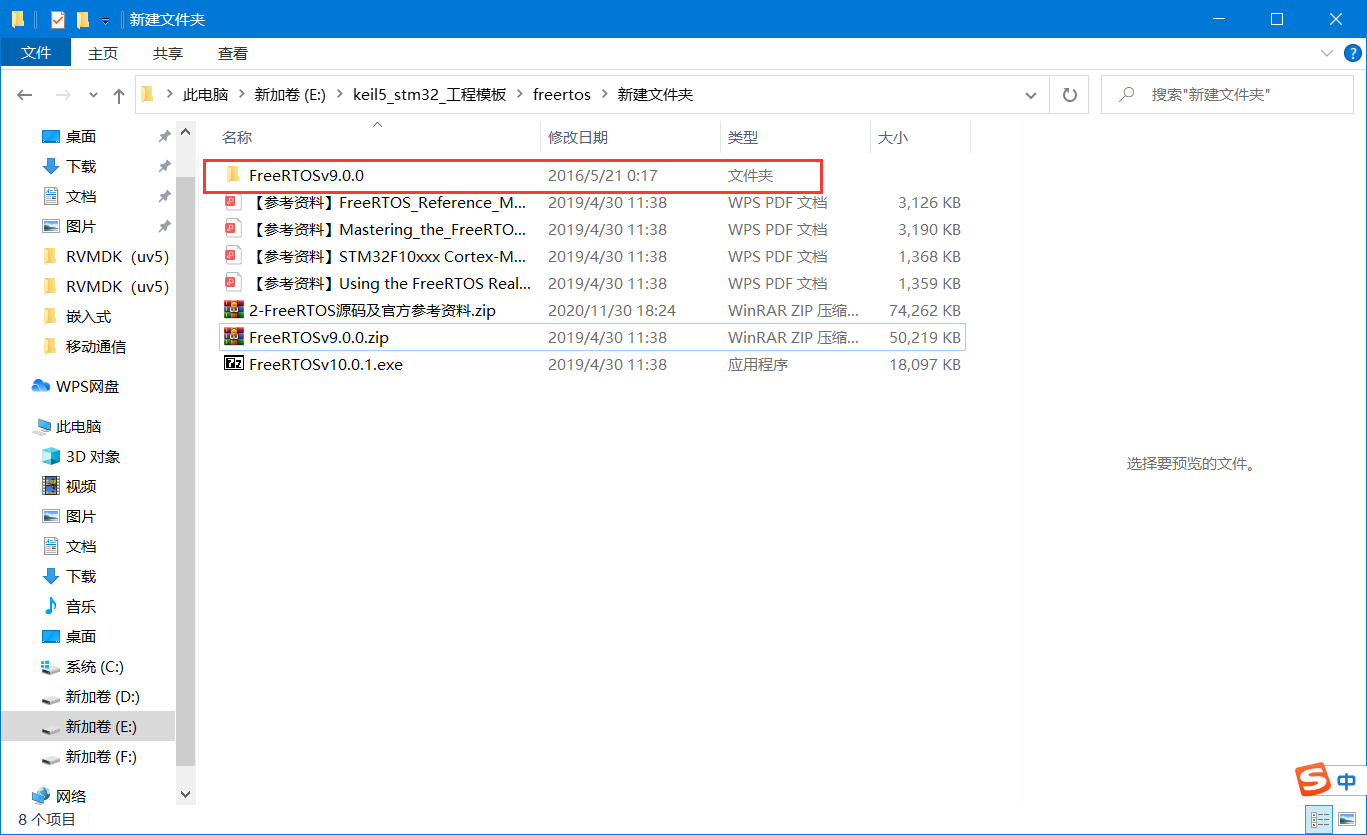Click keil5_stm32_工程模板 in the breadcrumb
The height and width of the screenshot is (835, 1367).
pyautogui.click(x=430, y=95)
